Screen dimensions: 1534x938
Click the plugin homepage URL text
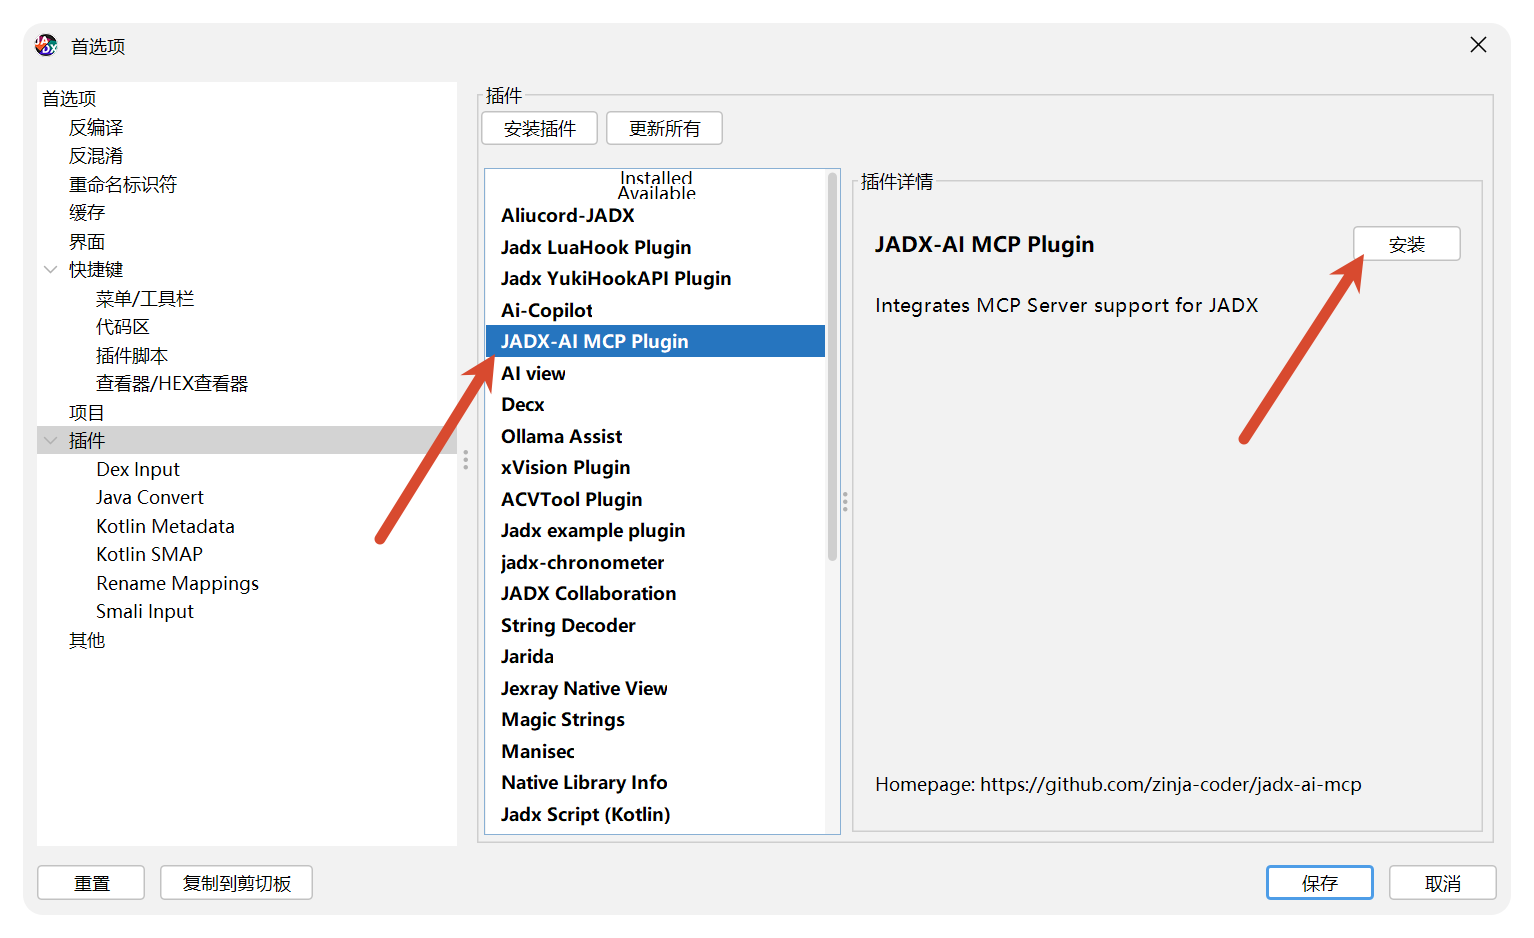1171,785
